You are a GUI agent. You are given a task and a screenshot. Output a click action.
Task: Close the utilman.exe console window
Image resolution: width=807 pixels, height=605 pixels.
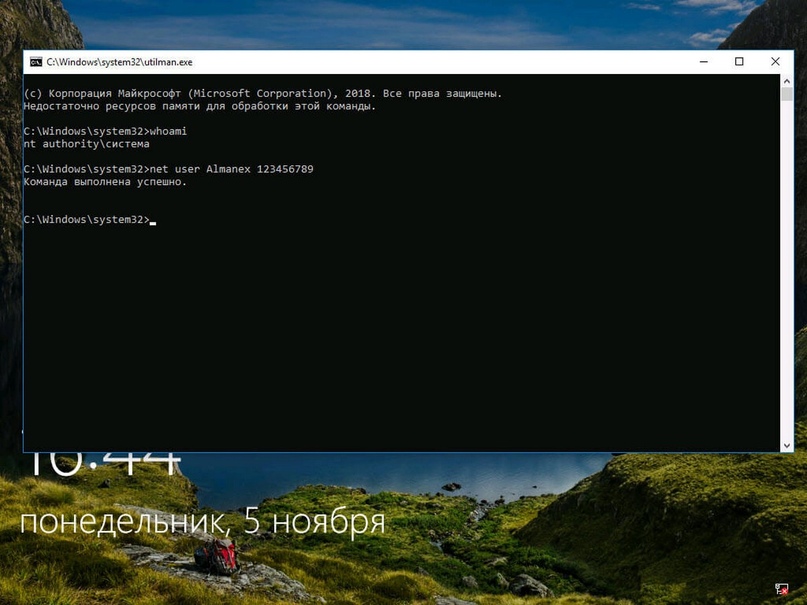[775, 62]
